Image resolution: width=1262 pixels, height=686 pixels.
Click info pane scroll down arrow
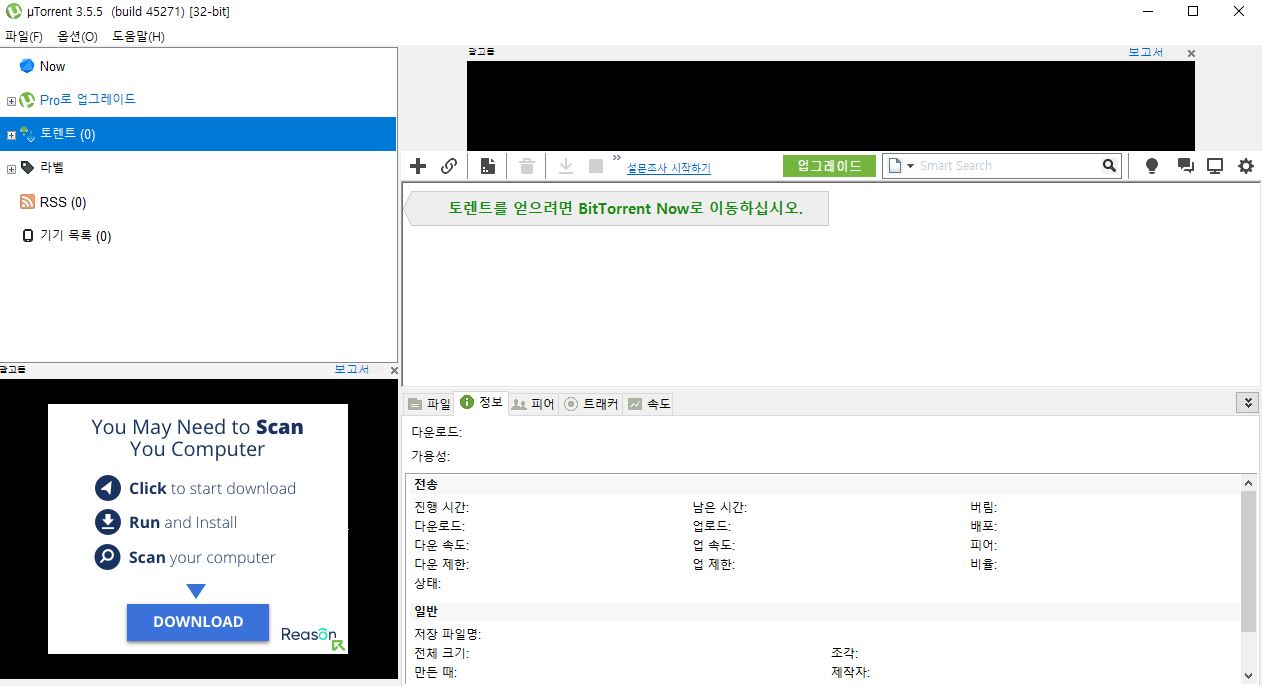pos(1248,676)
